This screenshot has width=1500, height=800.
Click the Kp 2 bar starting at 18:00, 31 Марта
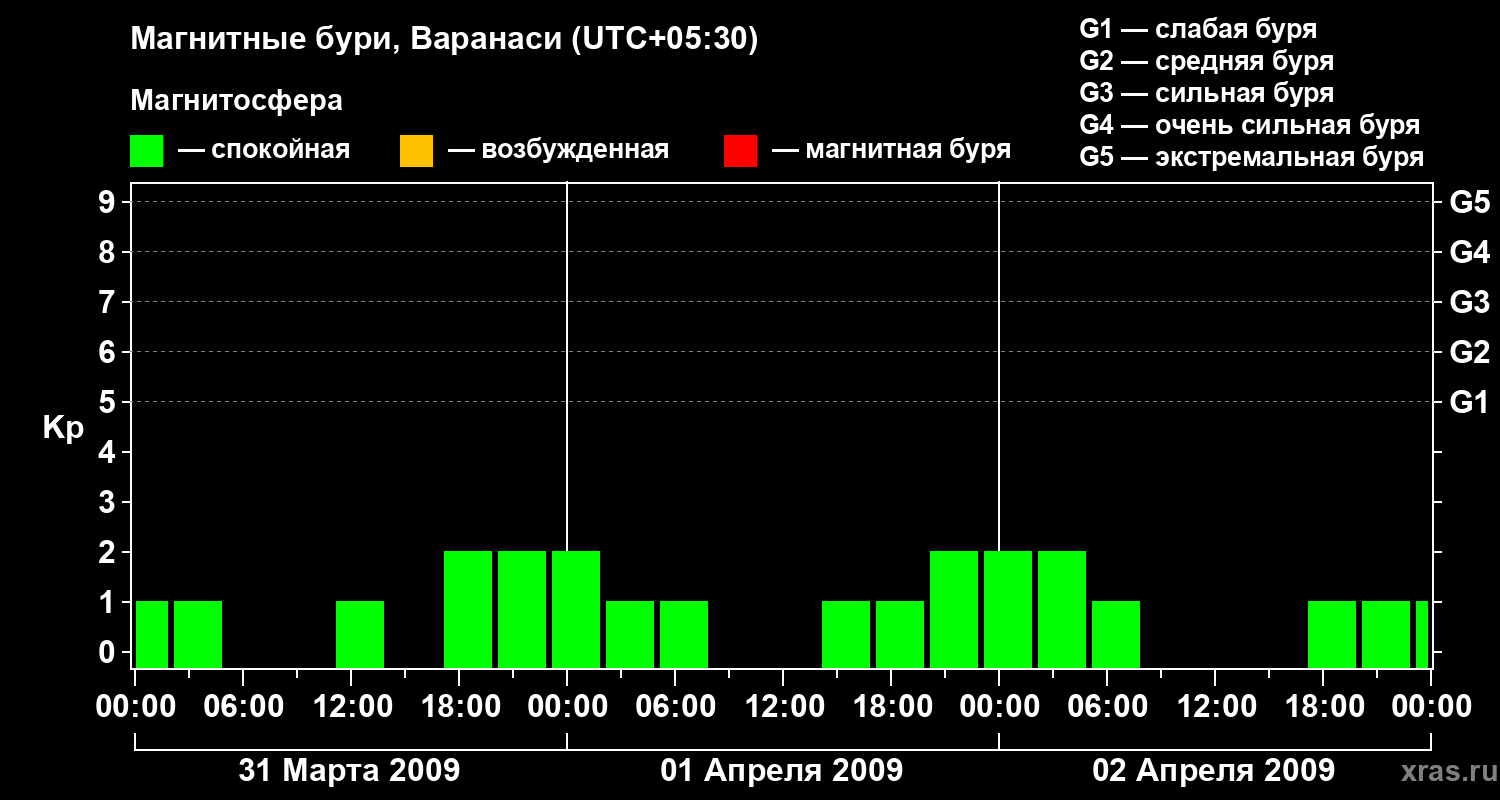point(468,609)
